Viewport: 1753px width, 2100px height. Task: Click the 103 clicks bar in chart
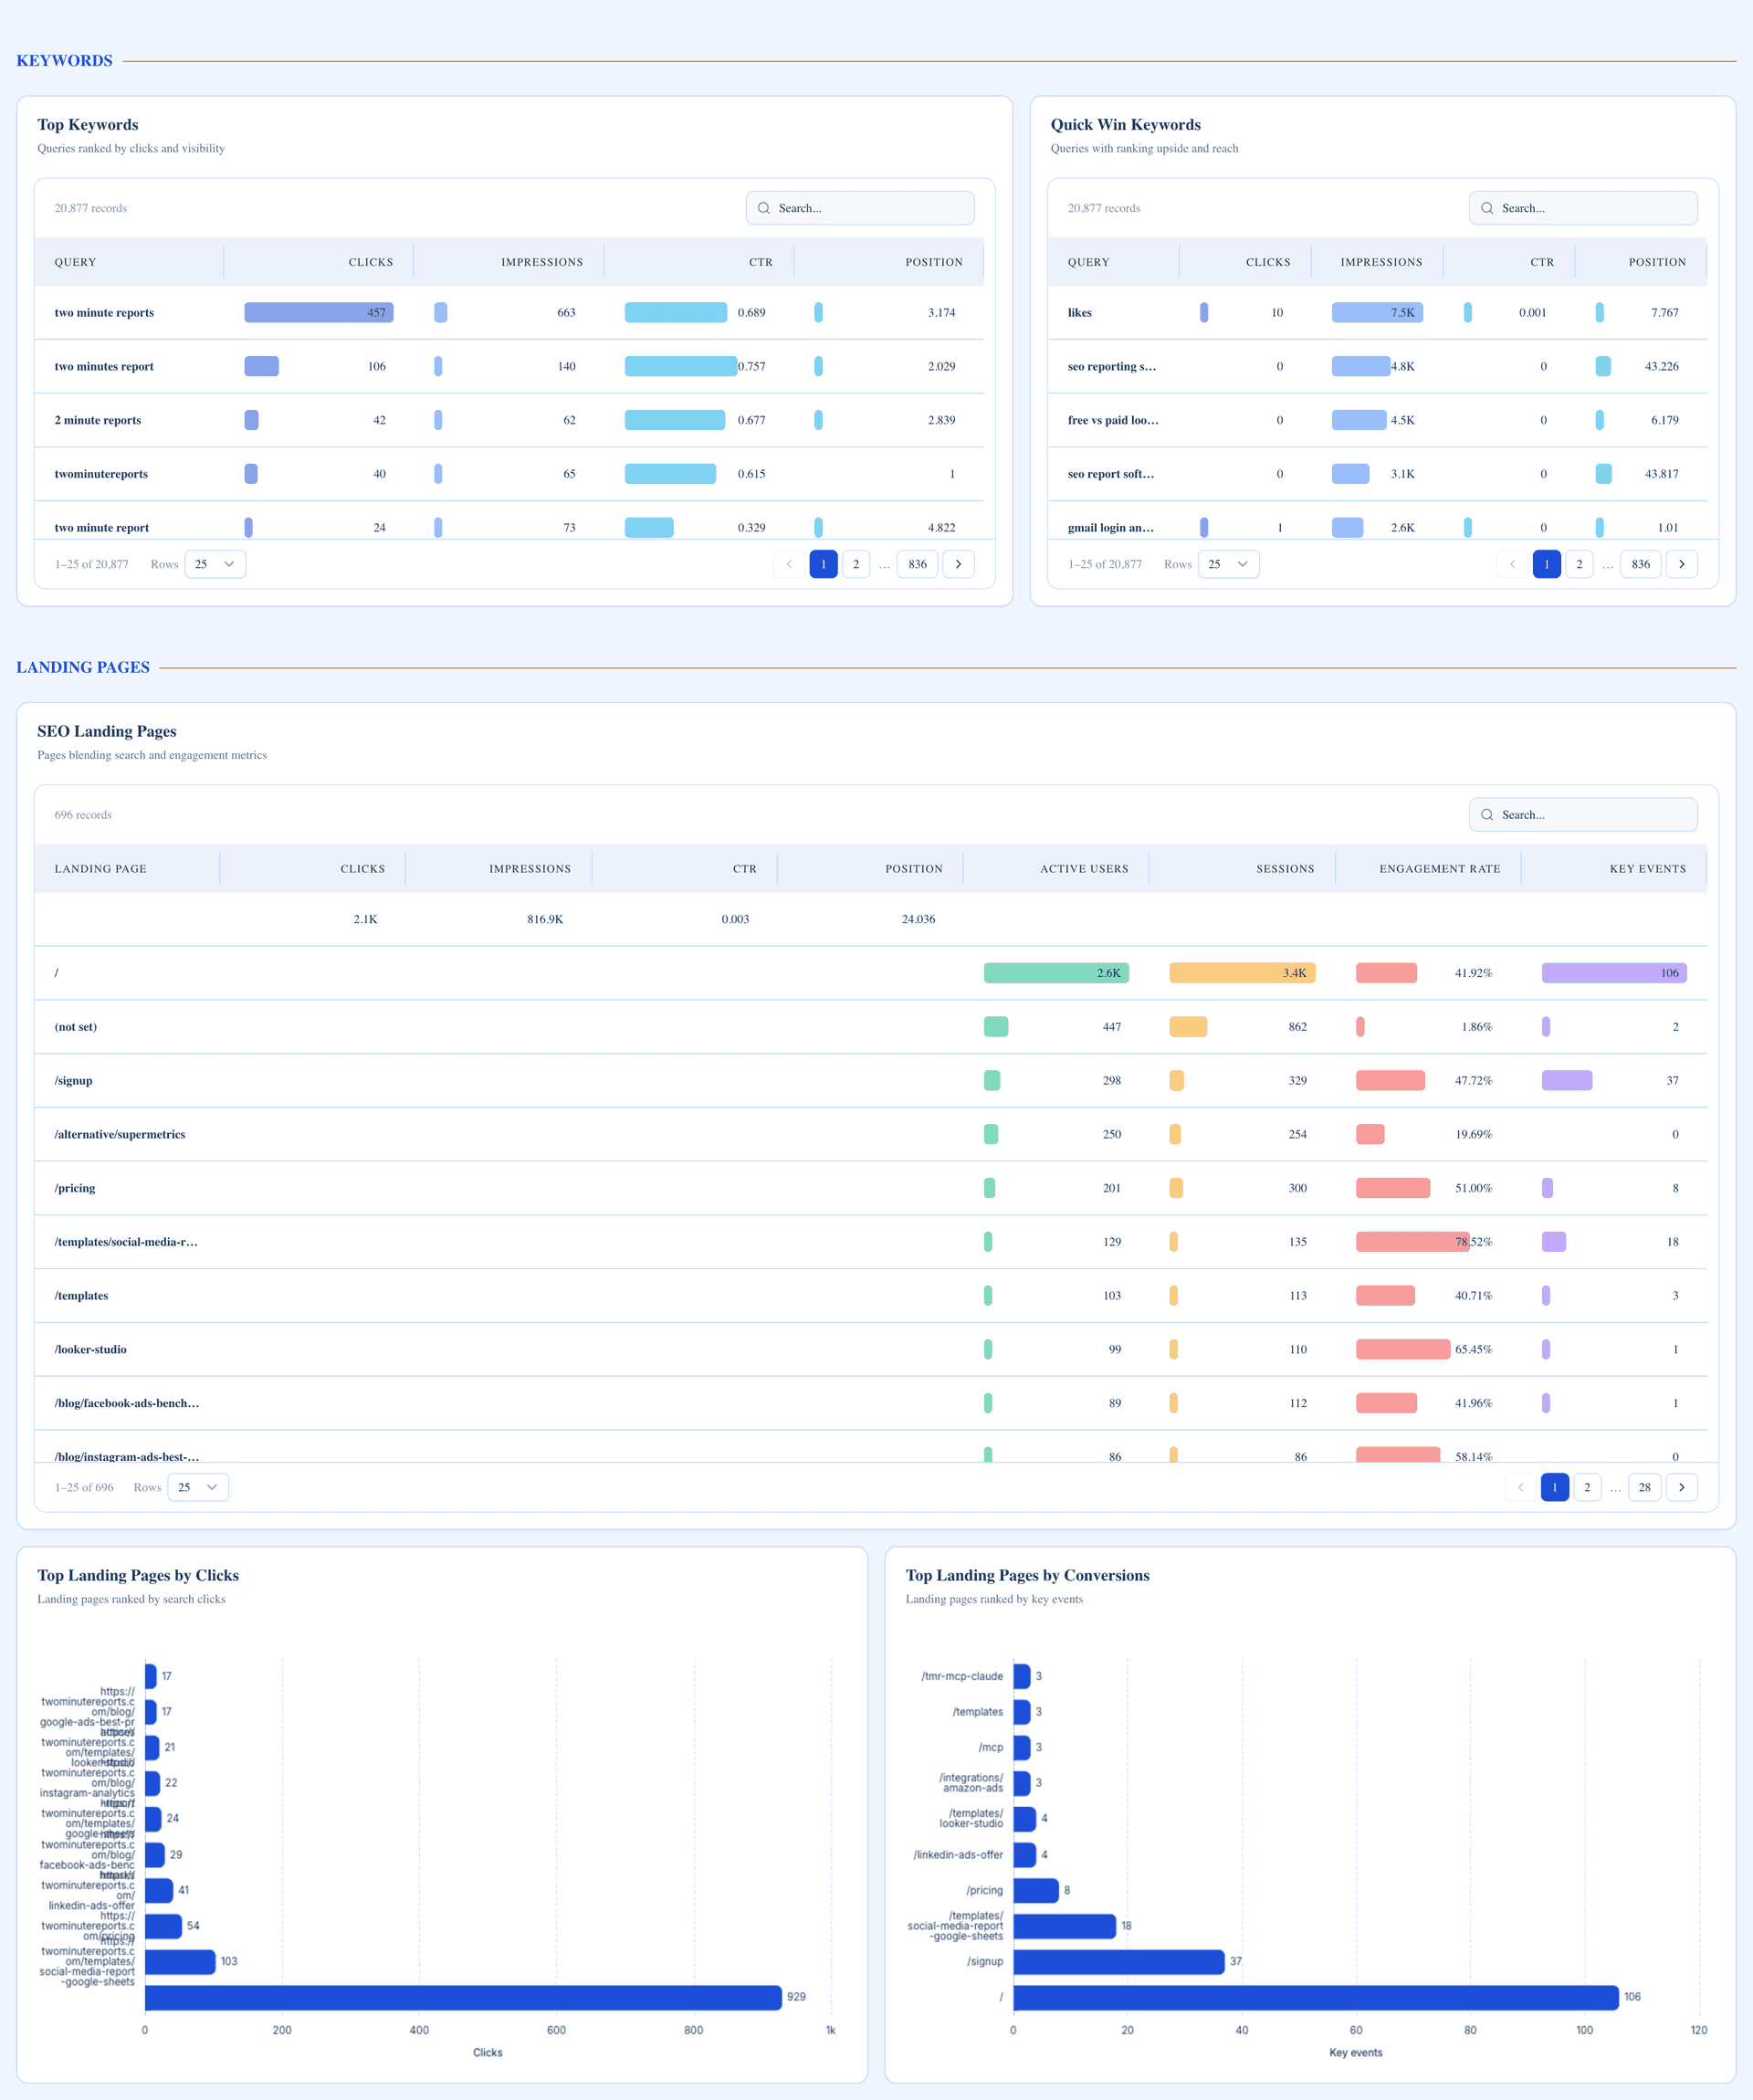[x=180, y=1961]
